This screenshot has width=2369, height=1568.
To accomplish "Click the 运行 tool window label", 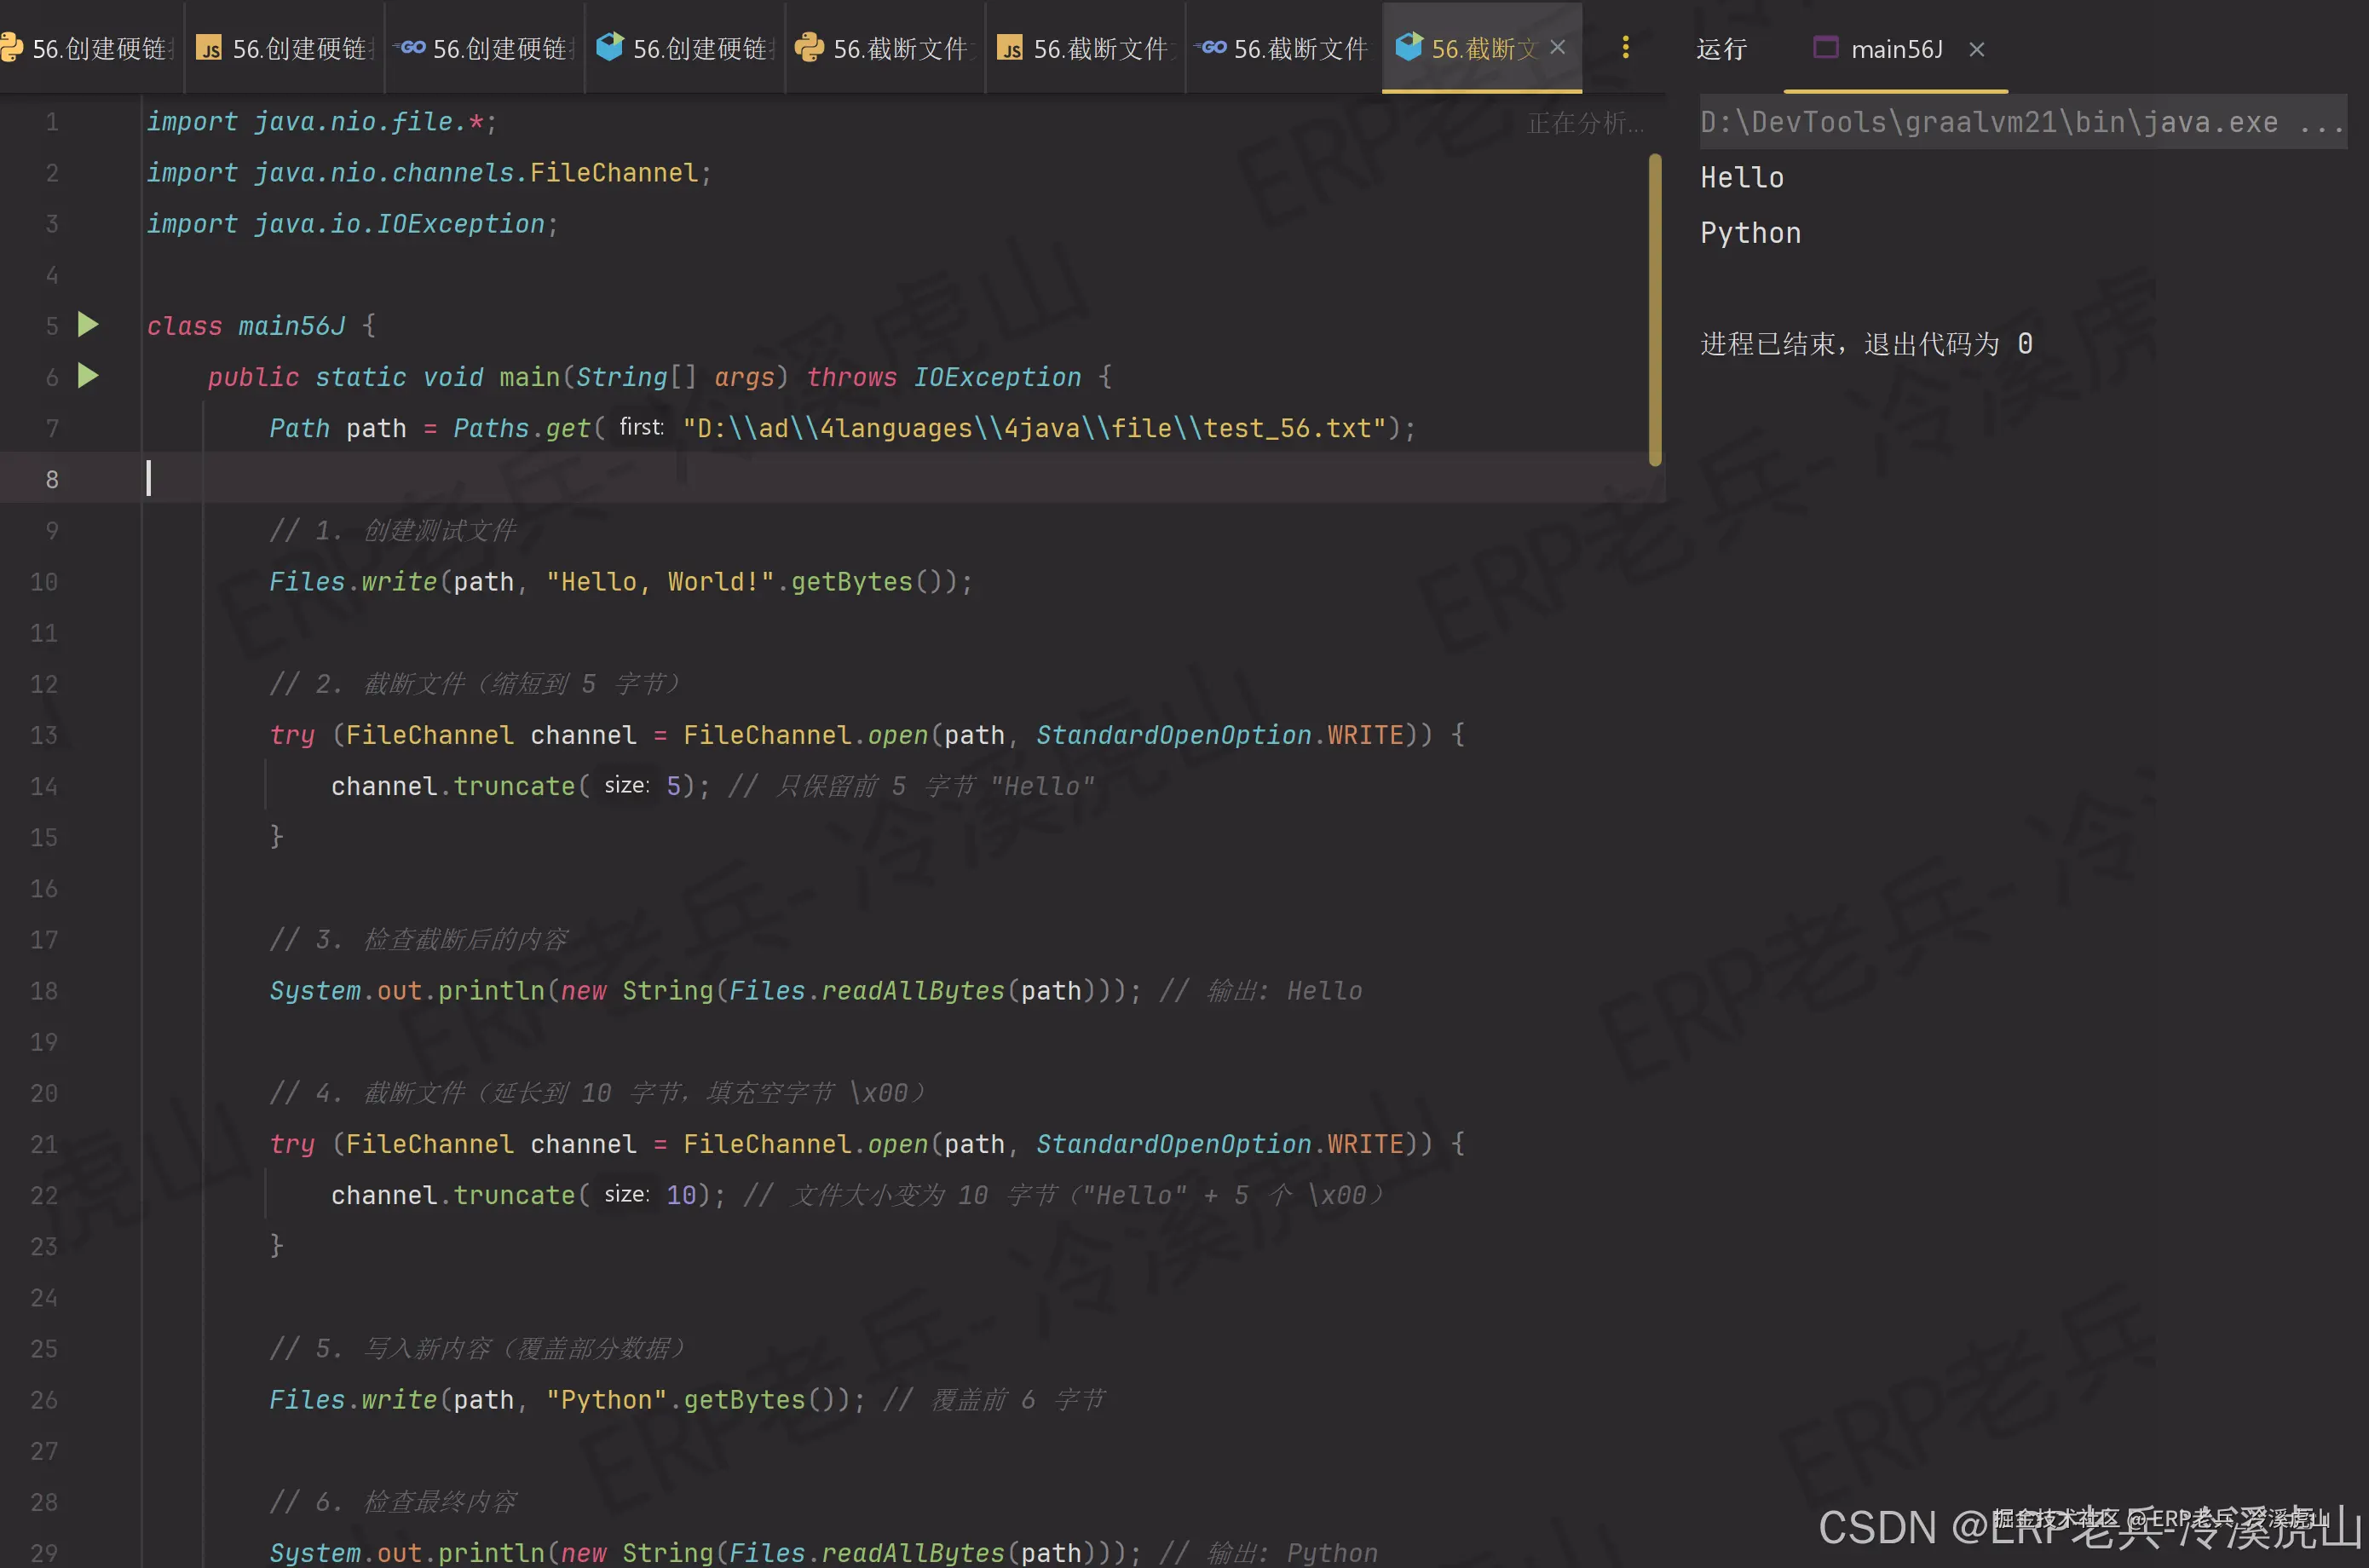I will pos(1721,49).
